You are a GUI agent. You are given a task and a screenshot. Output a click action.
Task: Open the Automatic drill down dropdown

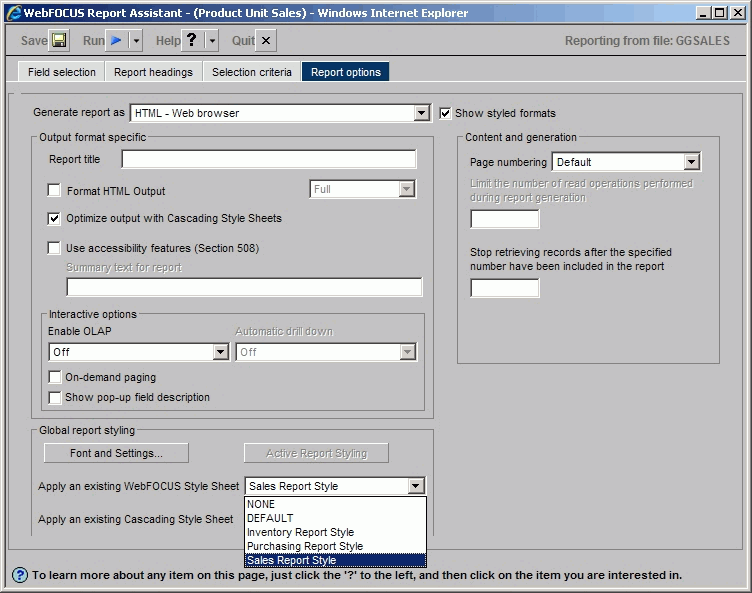coord(326,352)
